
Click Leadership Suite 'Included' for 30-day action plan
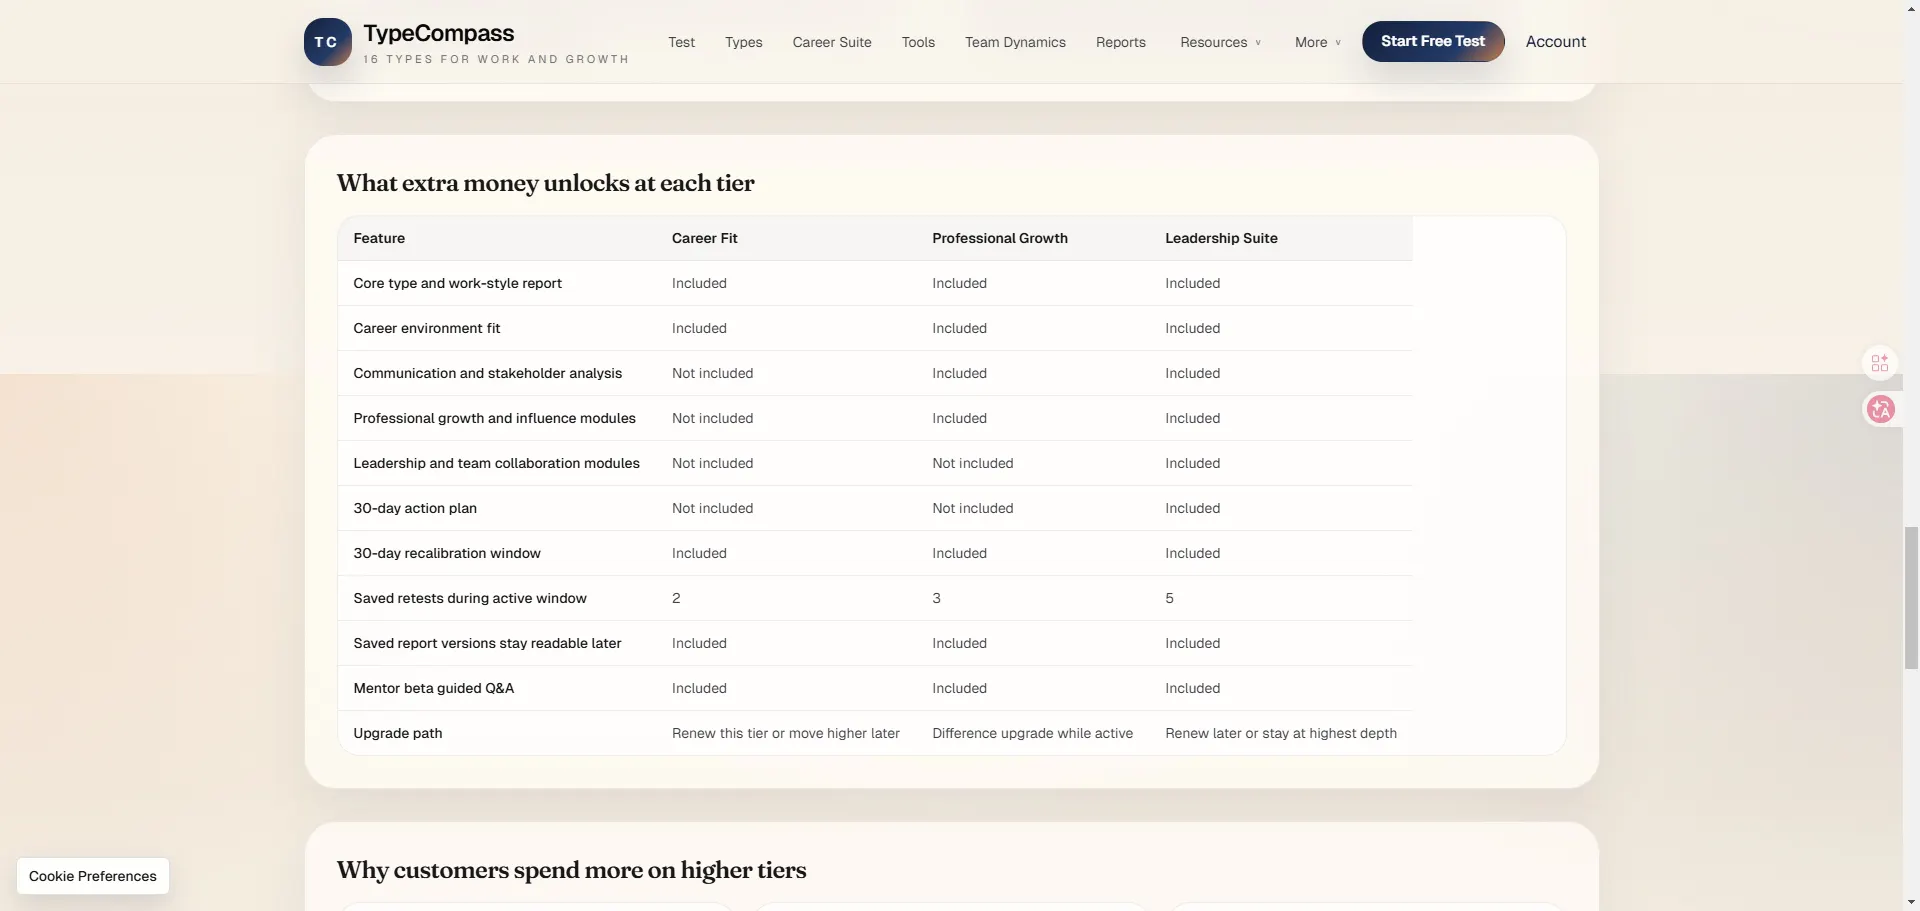(x=1192, y=508)
